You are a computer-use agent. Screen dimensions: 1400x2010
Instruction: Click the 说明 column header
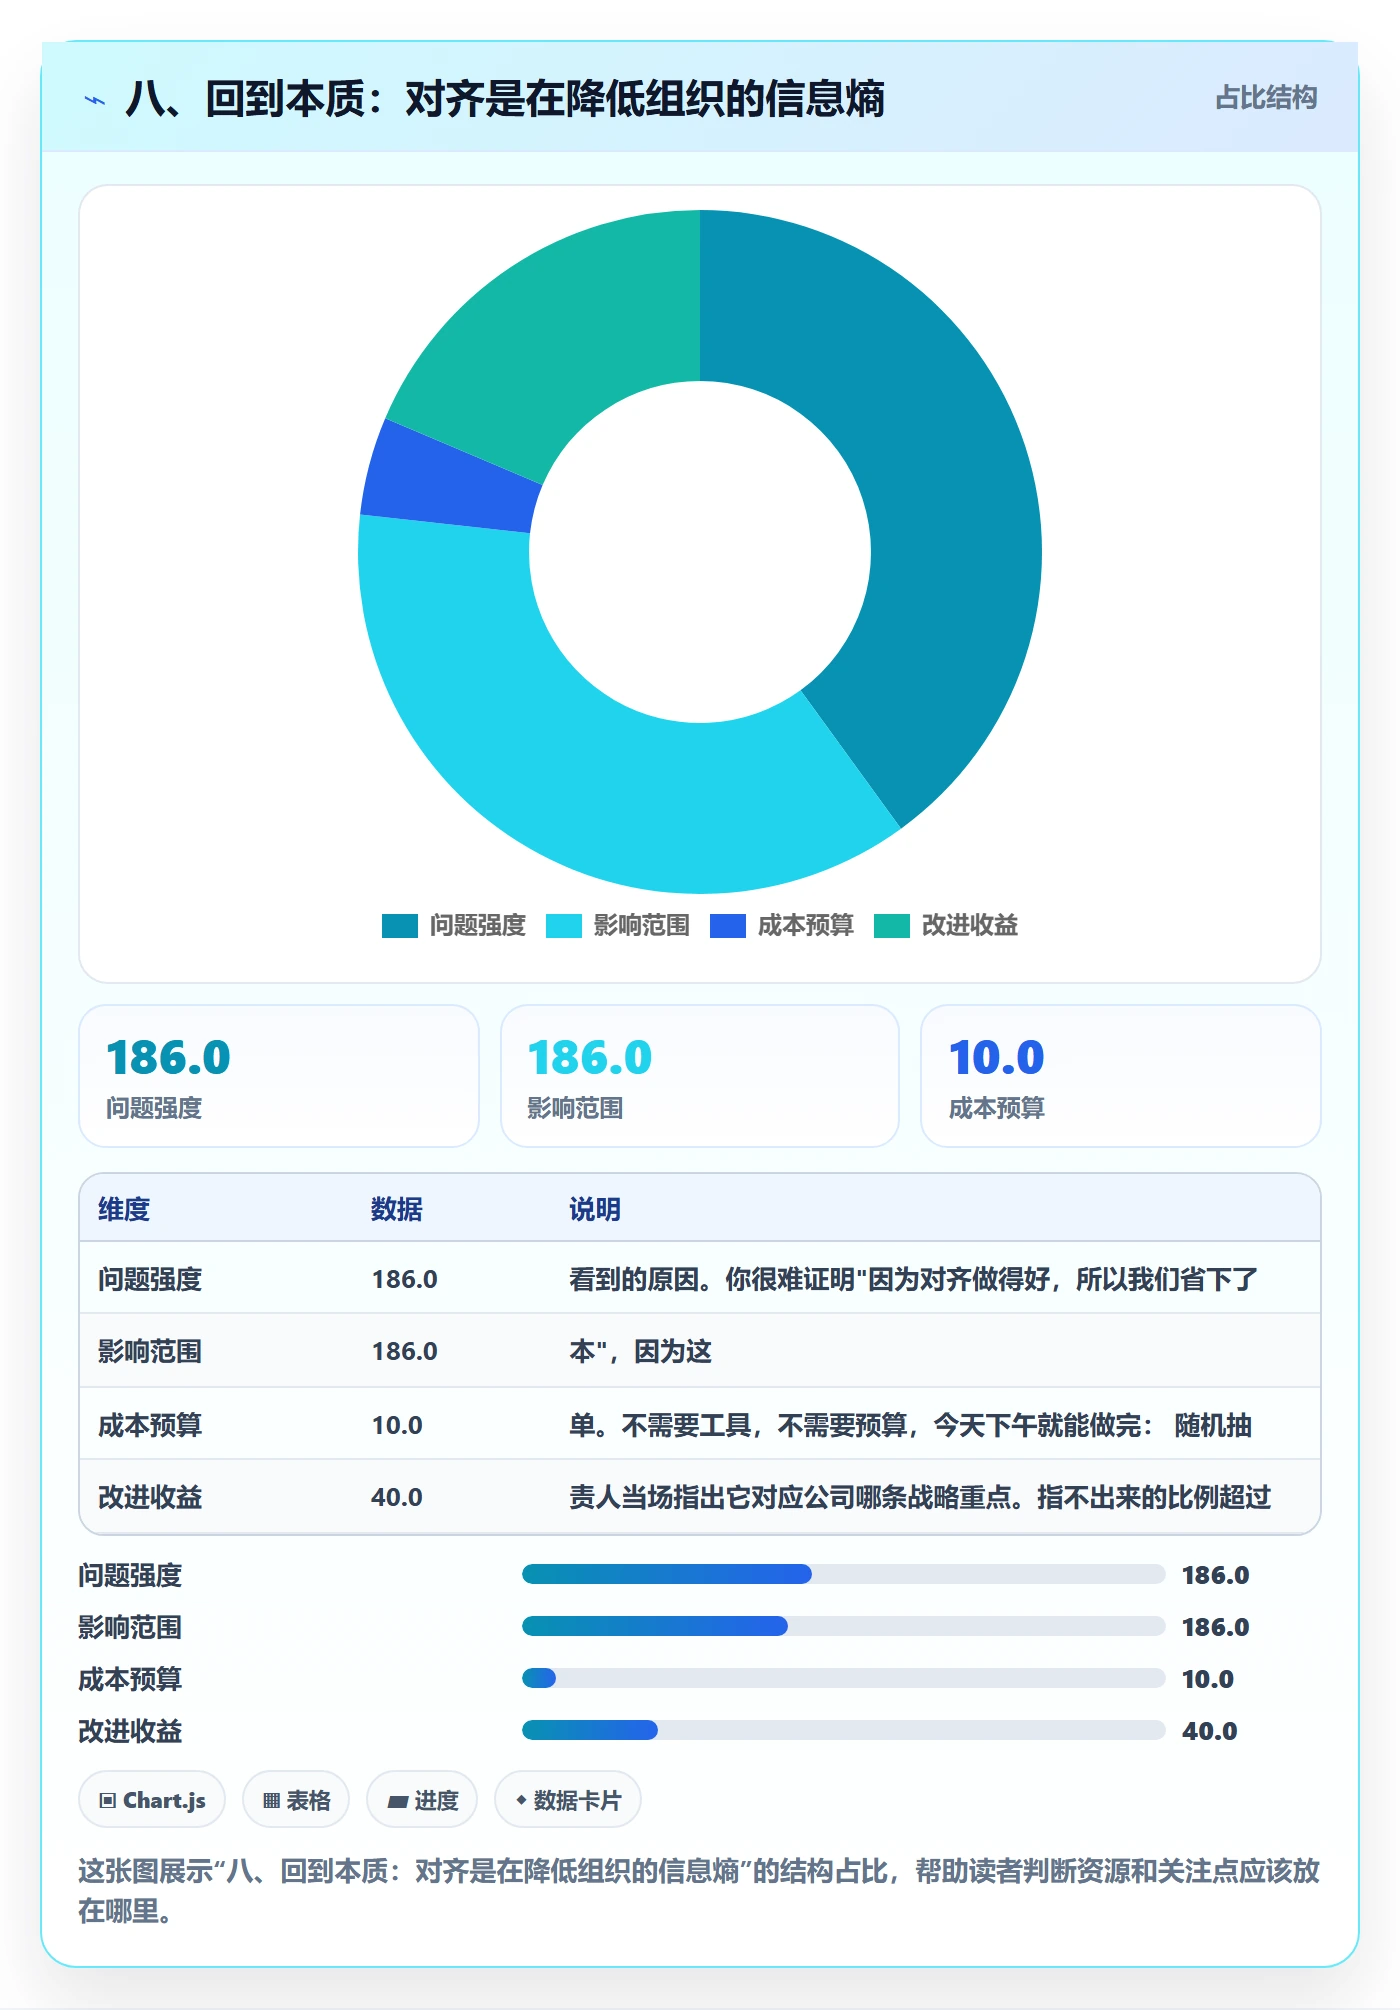click(x=595, y=1209)
